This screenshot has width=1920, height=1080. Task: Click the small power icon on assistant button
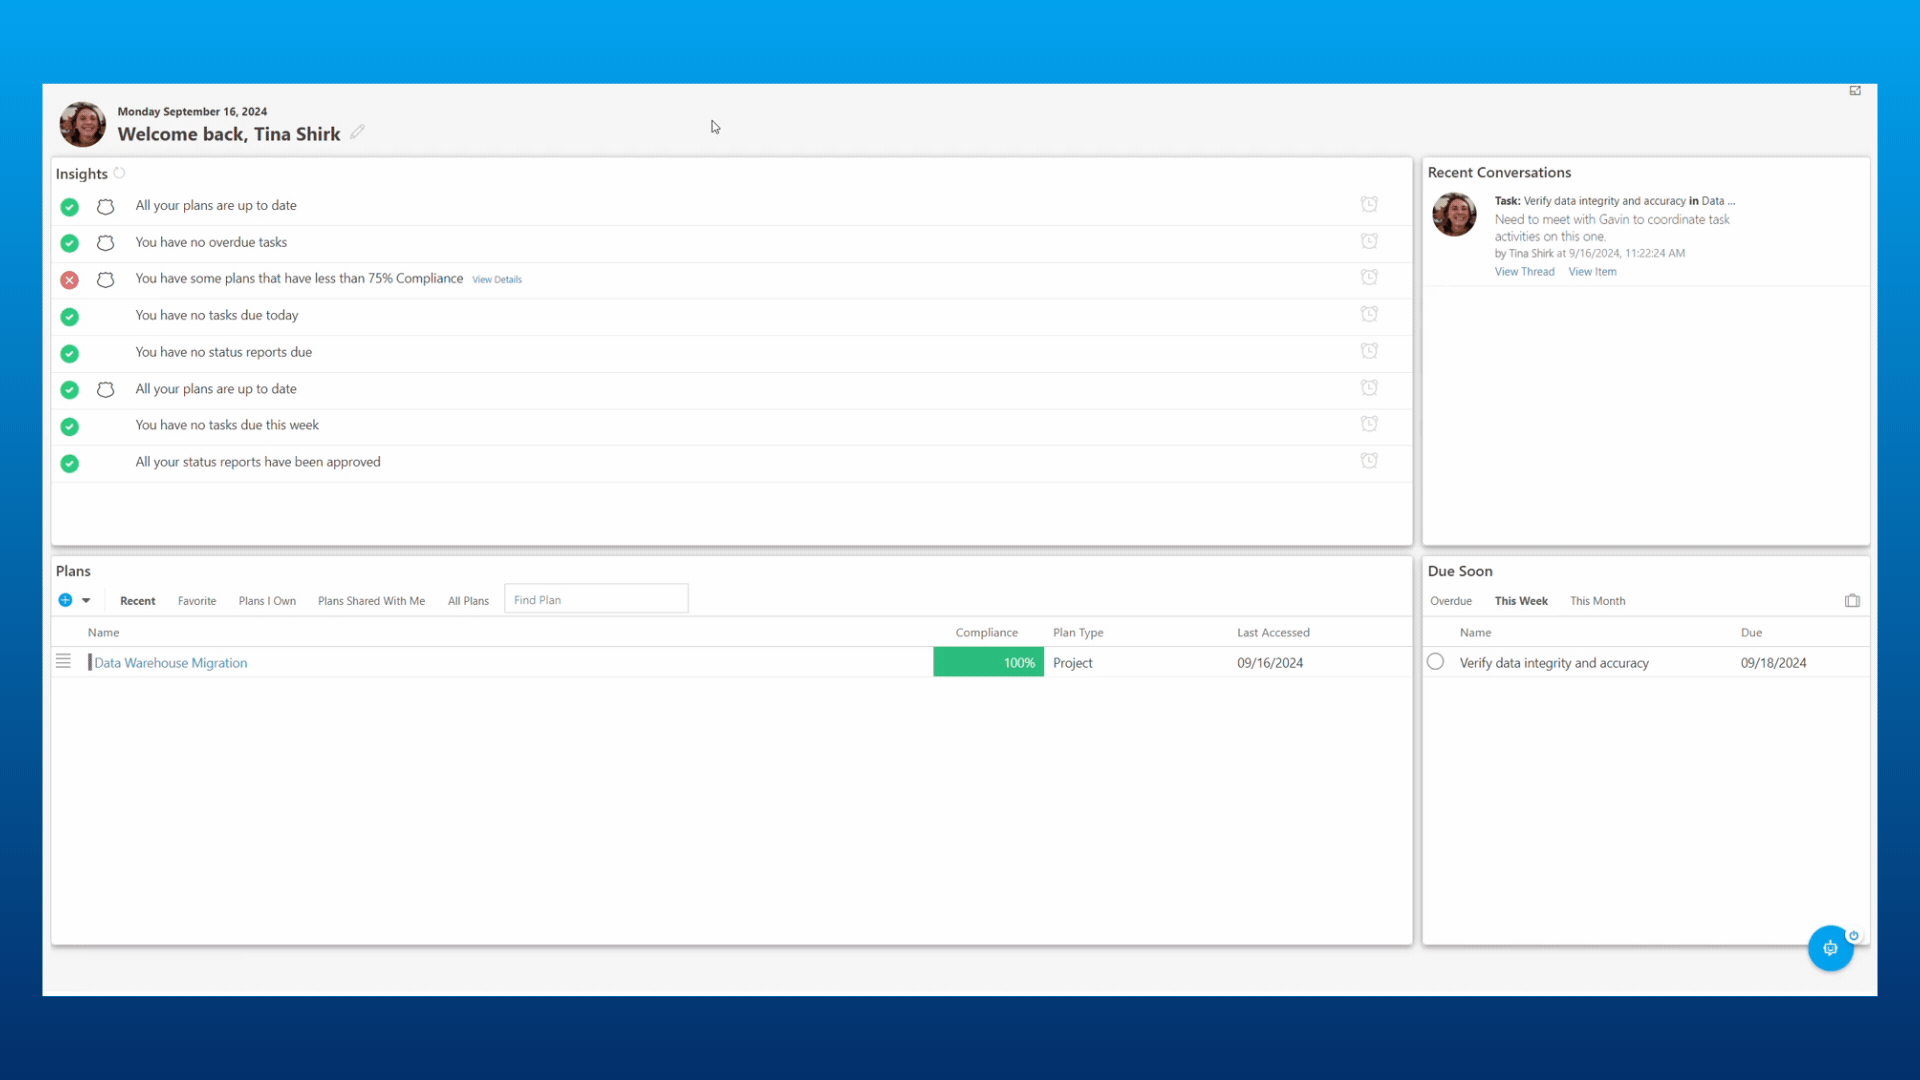(x=1853, y=936)
